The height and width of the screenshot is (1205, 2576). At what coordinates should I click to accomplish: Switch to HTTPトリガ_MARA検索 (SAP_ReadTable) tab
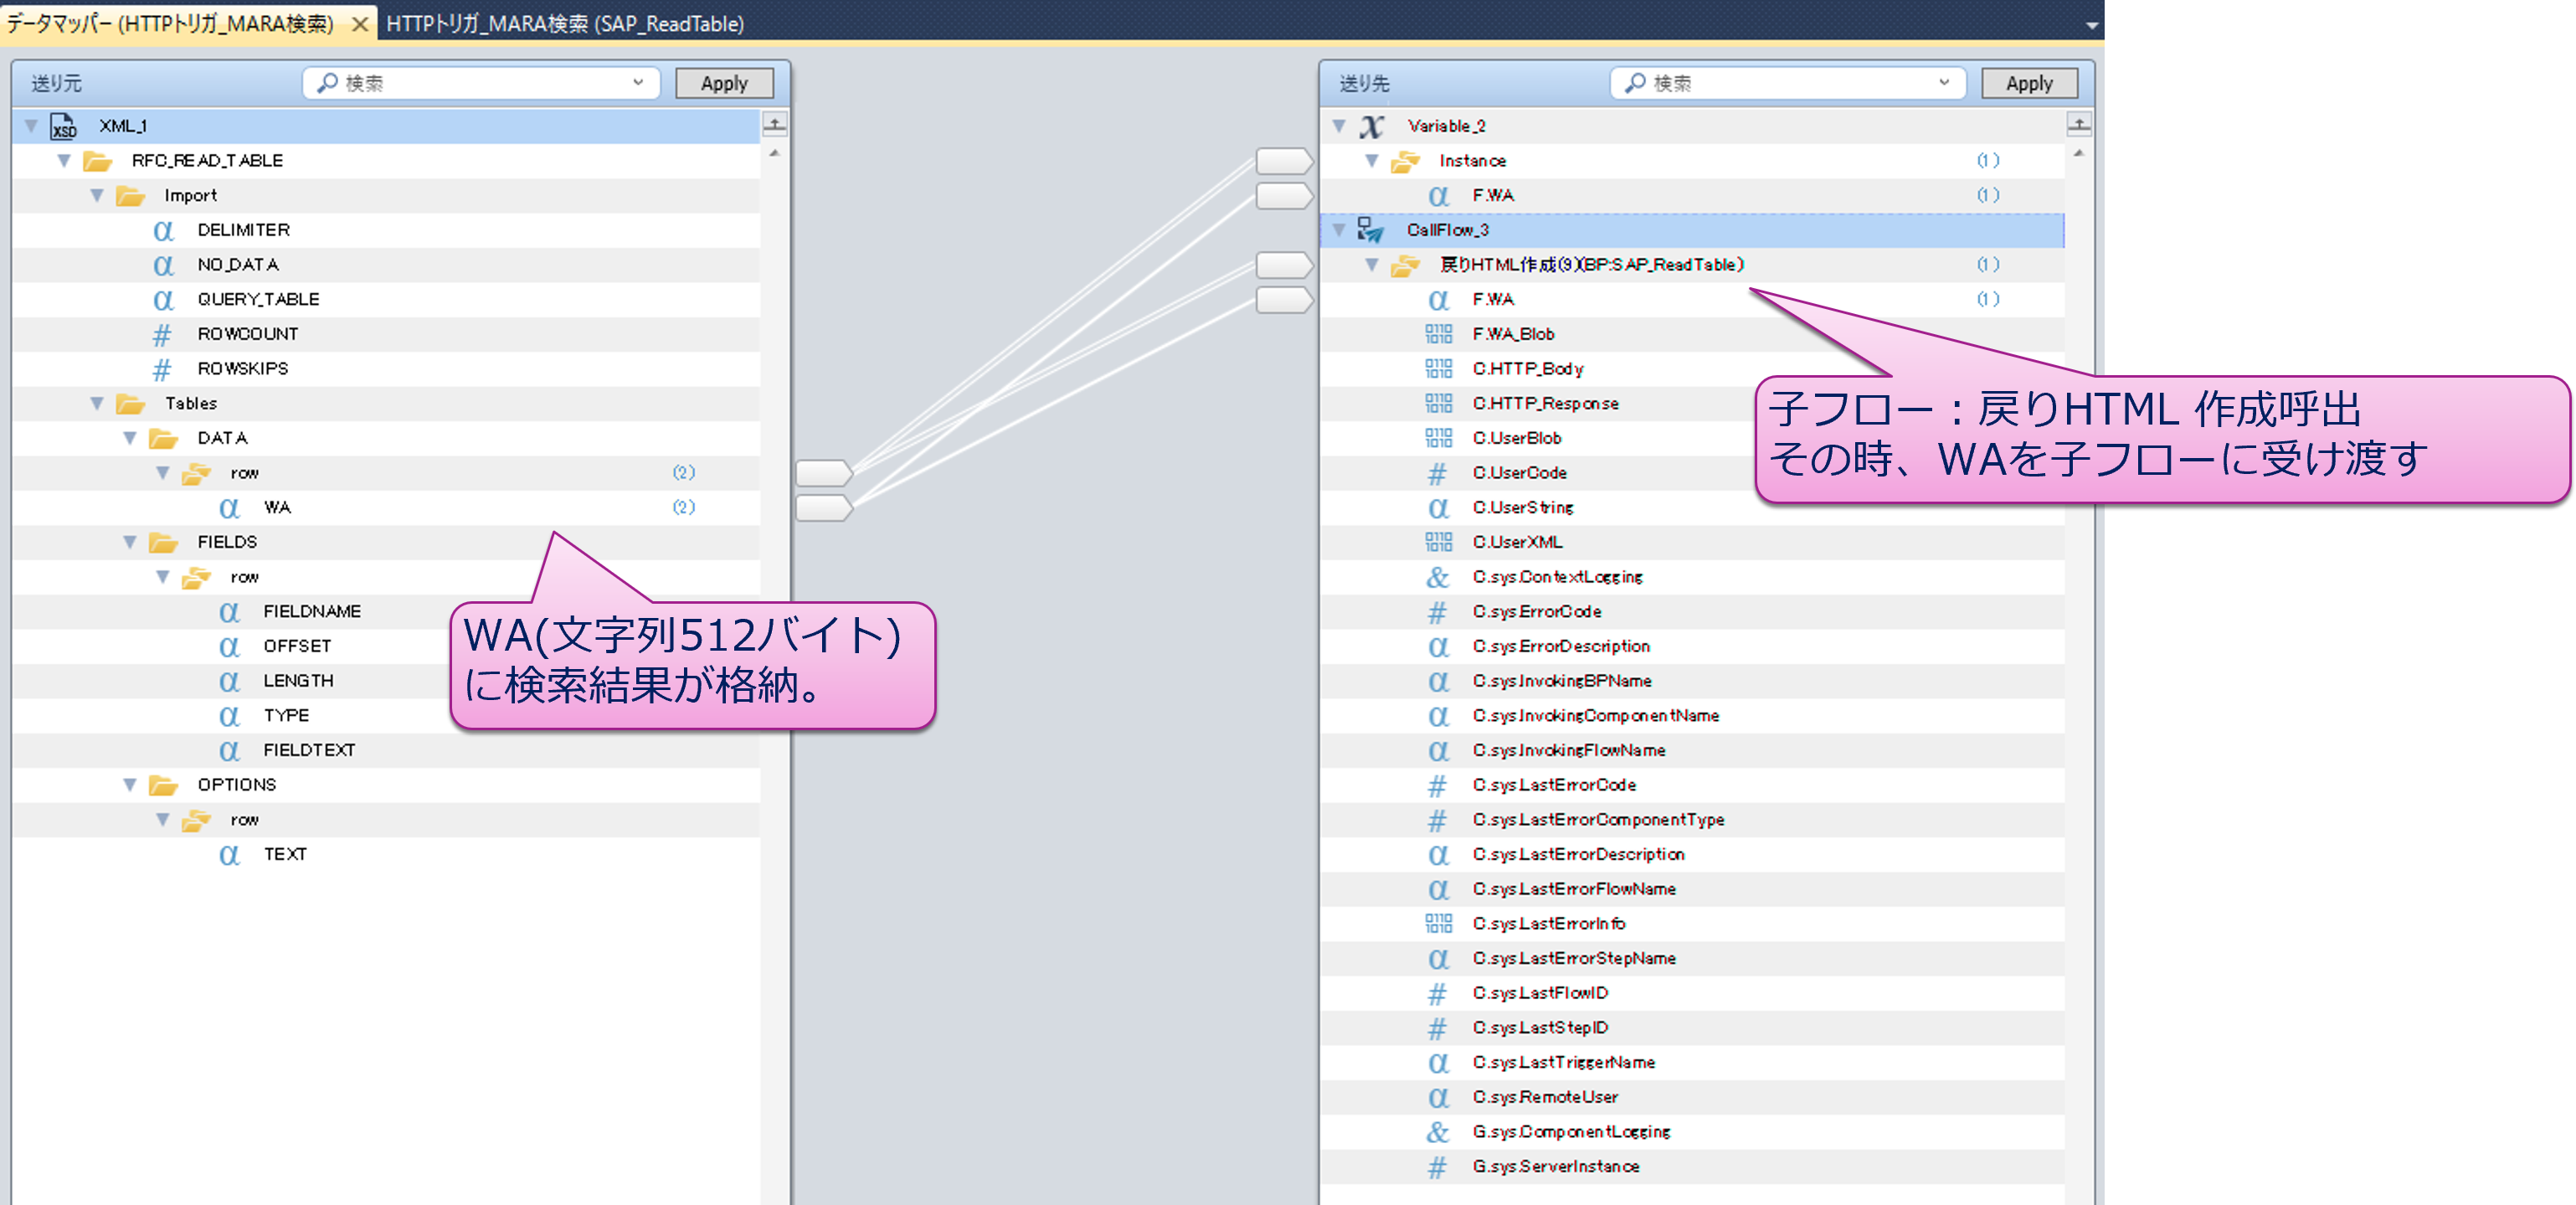565,24
